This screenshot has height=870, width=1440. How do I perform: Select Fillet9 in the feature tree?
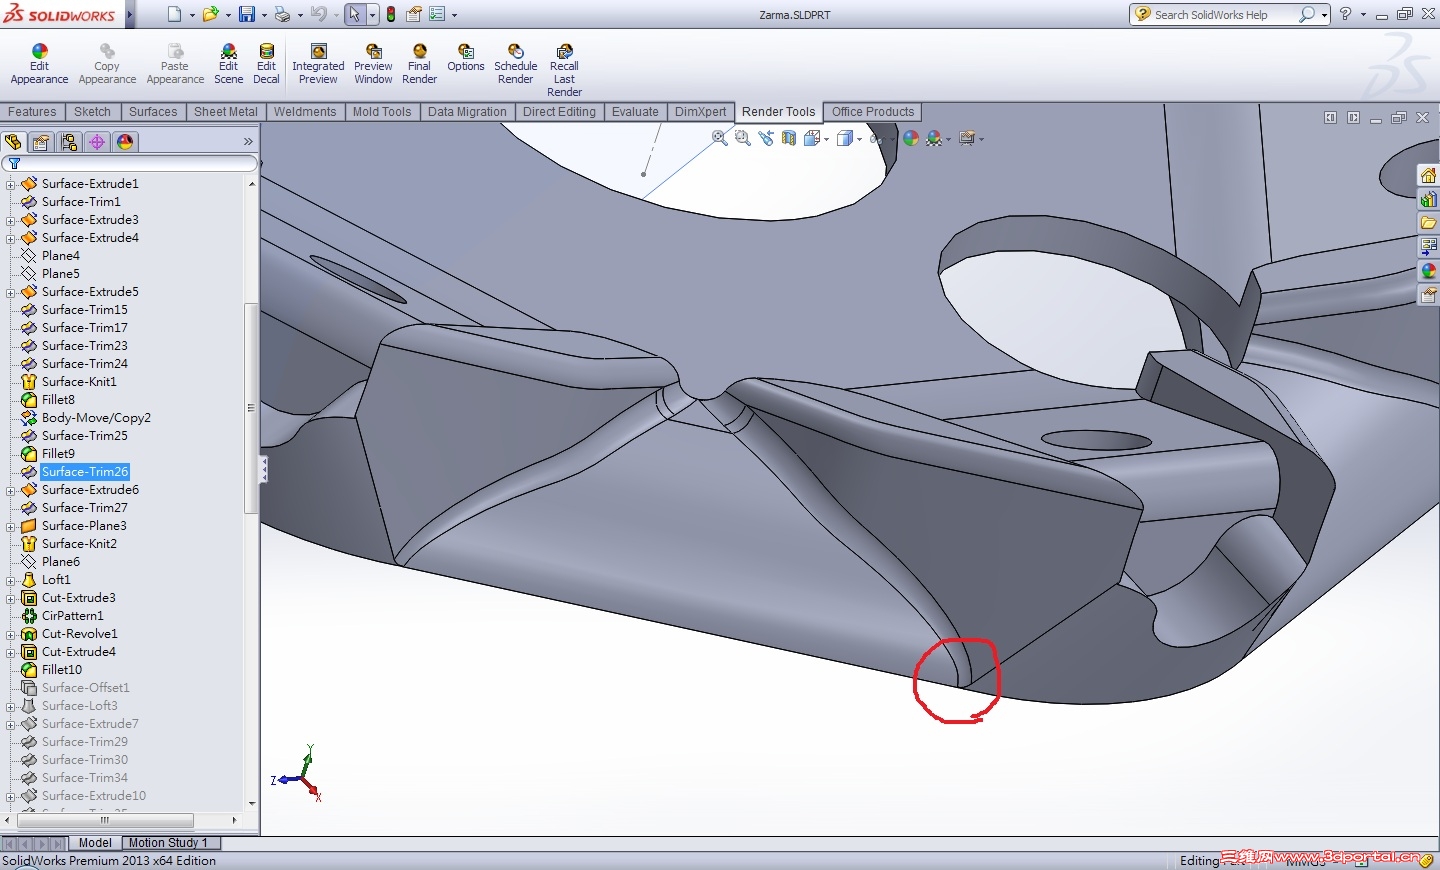pos(58,454)
